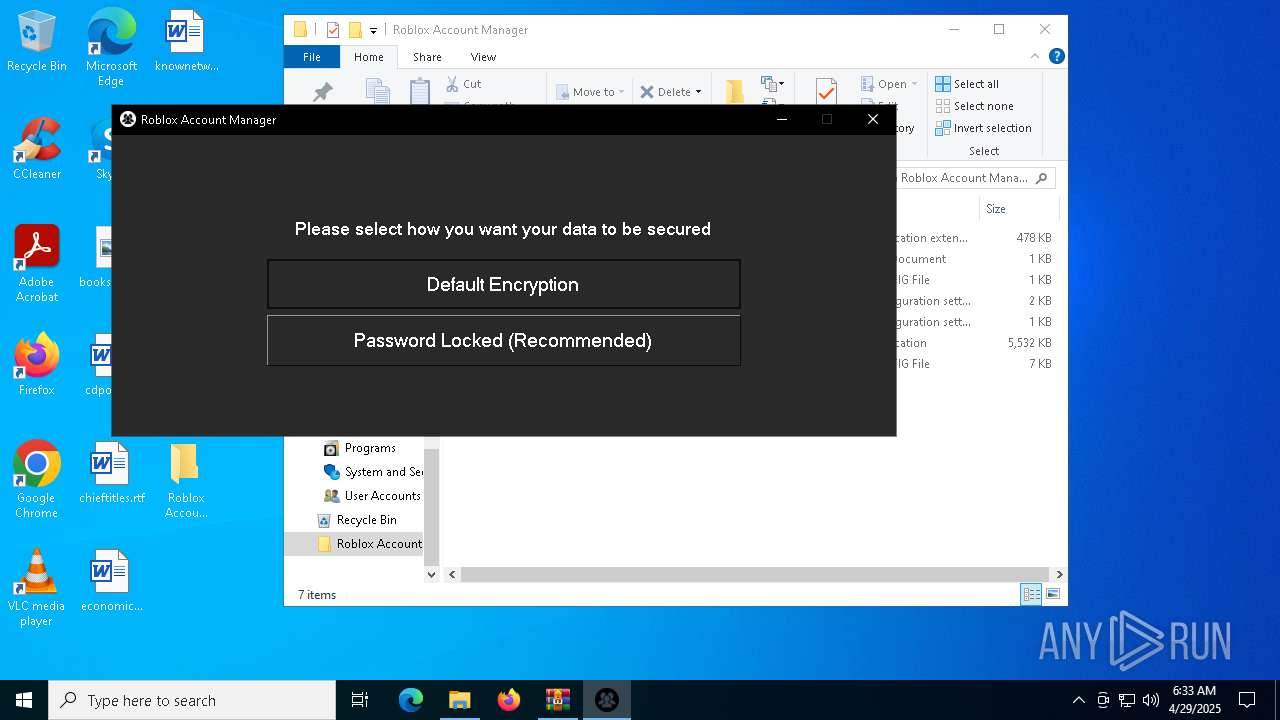Open New item dropdown icon
The height and width of the screenshot is (720, 1280).
[772, 84]
